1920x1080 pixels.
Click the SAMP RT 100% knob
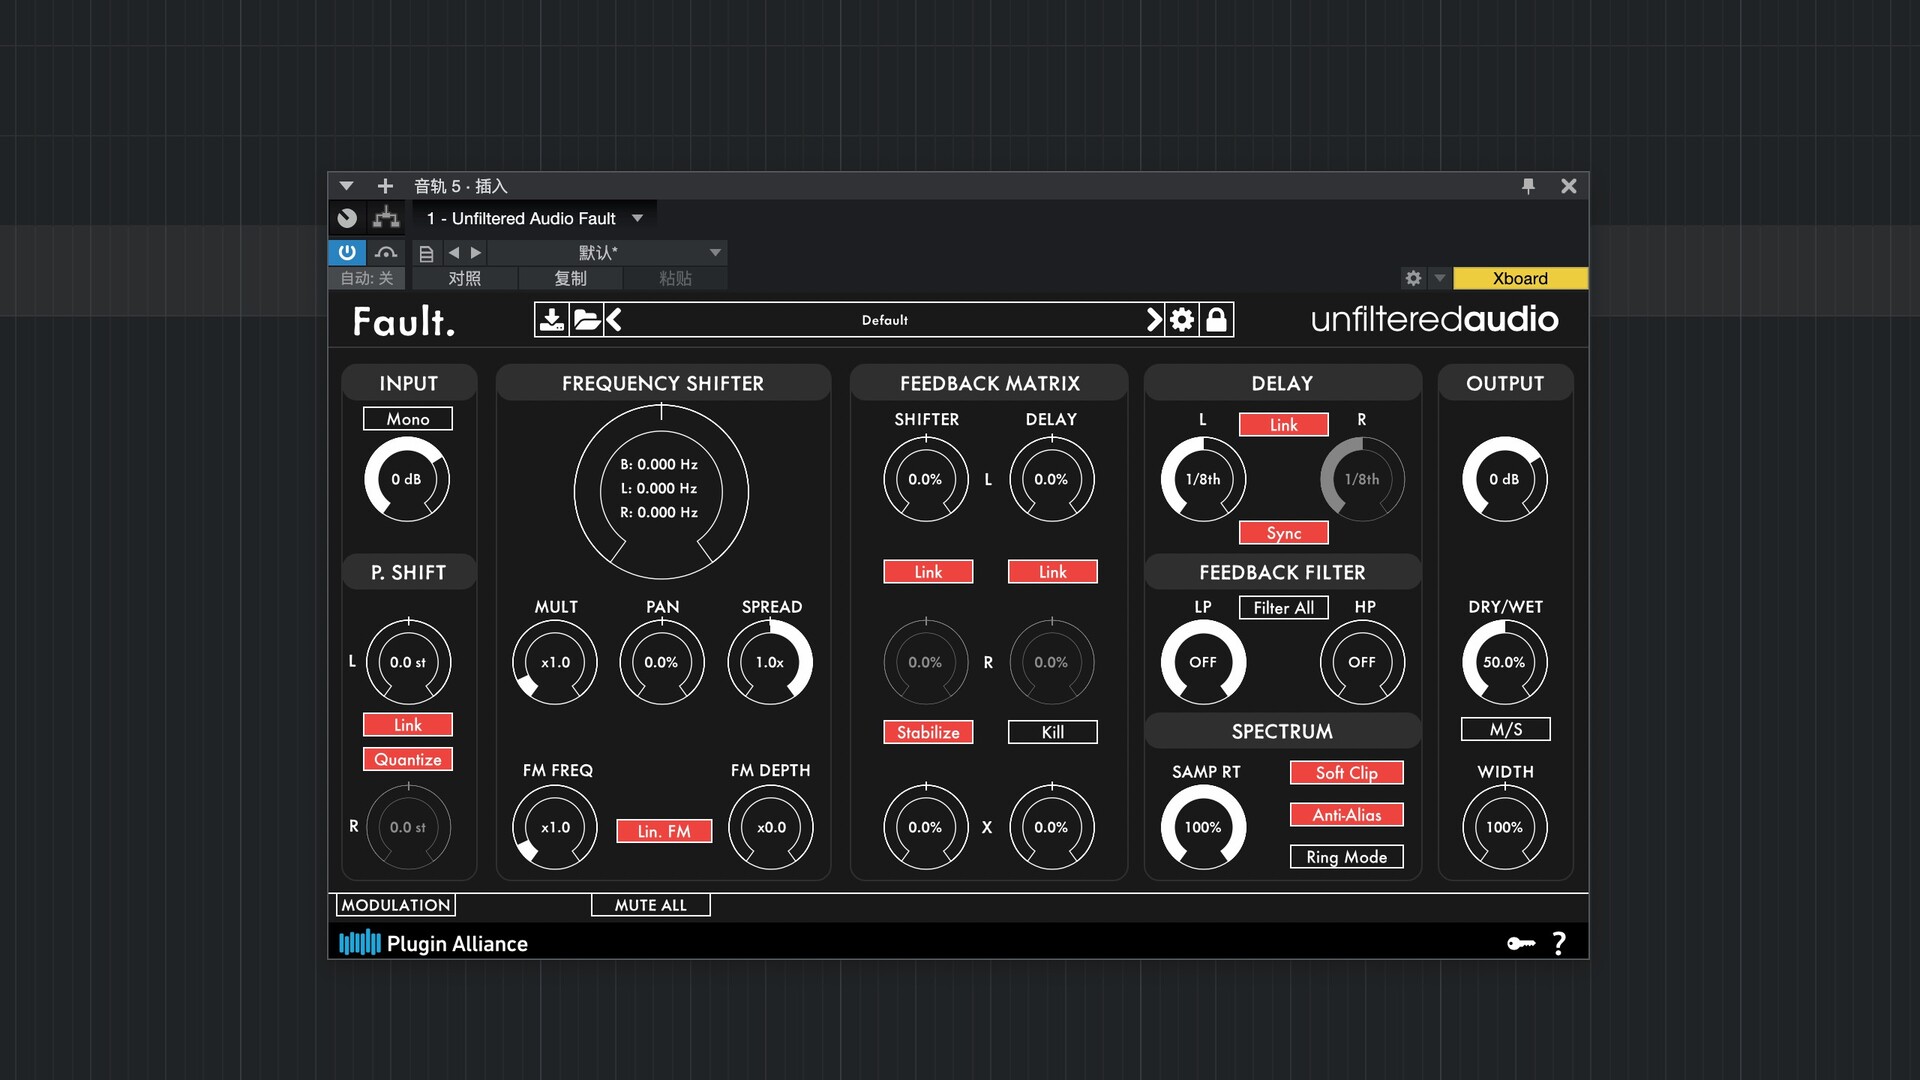coord(1203,827)
